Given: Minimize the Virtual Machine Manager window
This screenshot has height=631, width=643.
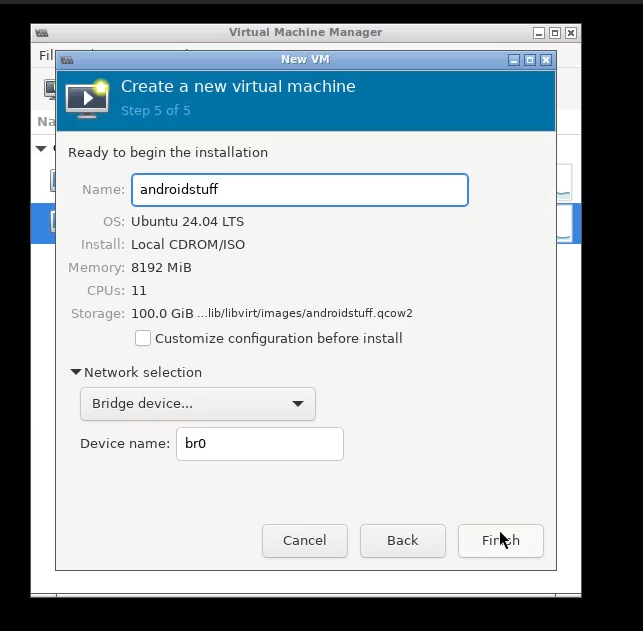Looking at the screenshot, I should coord(539,33).
